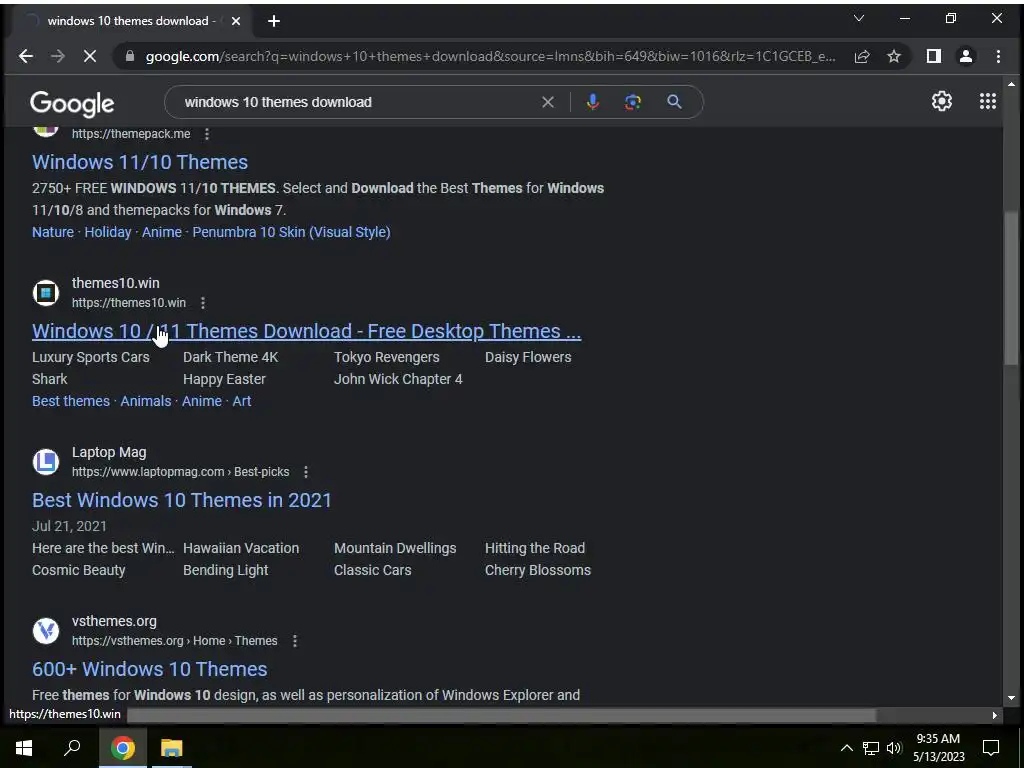The width and height of the screenshot is (1024, 768).
Task: Focus the Google search input
Action: [359, 102]
